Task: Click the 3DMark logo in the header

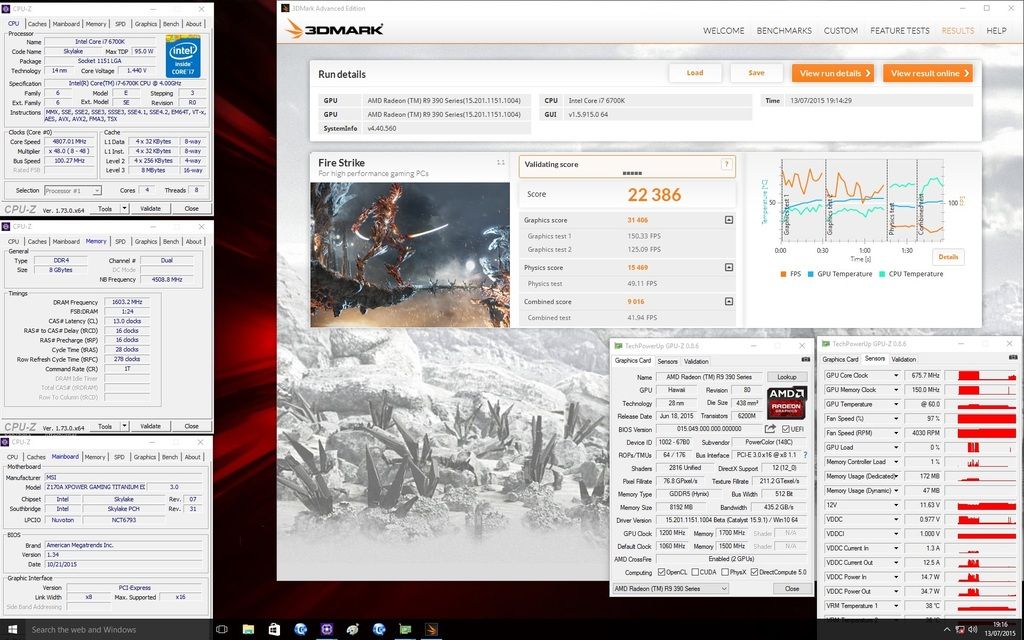Action: [334, 29]
